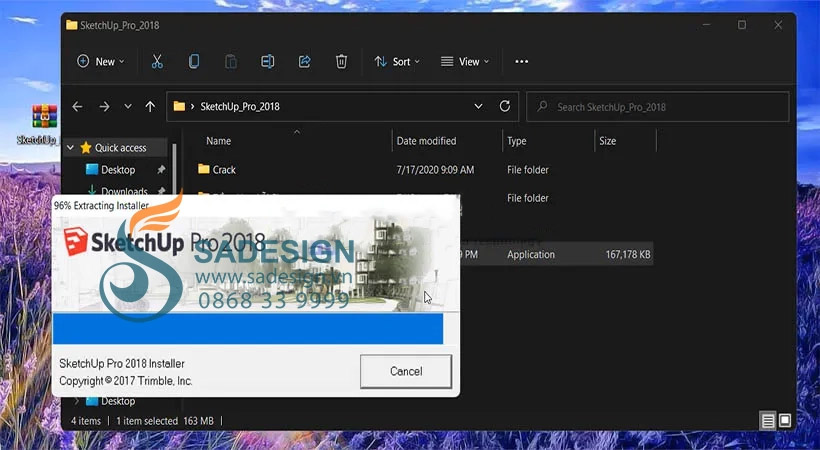
Task: Select the lower Desktop sidebar entry
Action: (118, 401)
